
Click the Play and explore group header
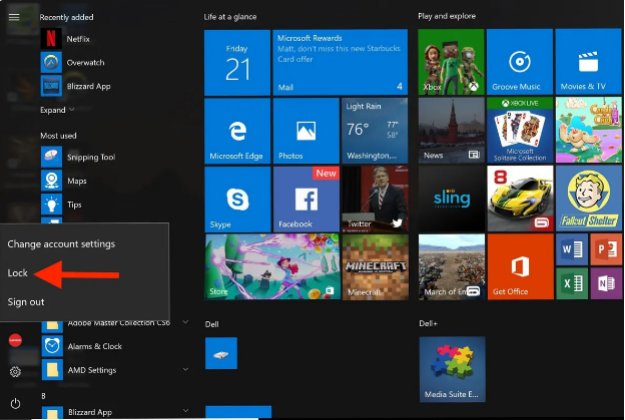(x=446, y=16)
